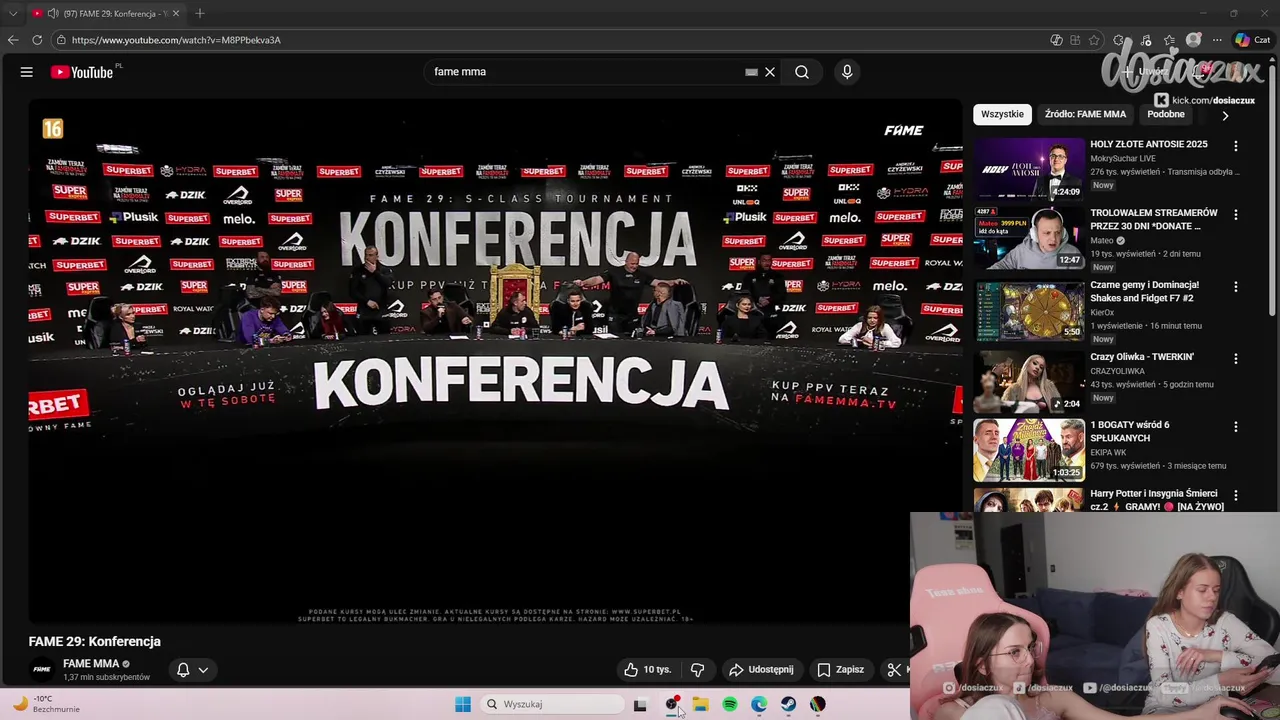
Task: Start voice search with the microphone
Action: pos(847,72)
